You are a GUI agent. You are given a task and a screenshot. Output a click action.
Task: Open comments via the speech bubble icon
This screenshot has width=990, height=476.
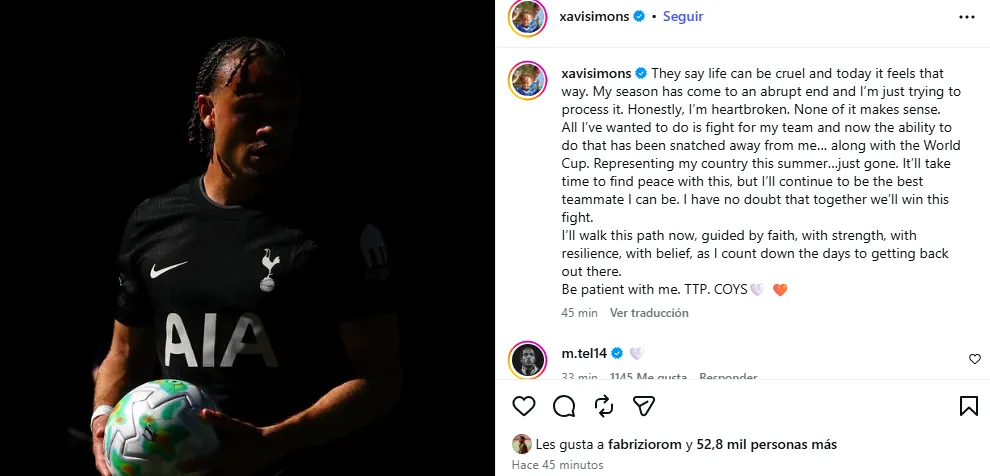coord(564,406)
